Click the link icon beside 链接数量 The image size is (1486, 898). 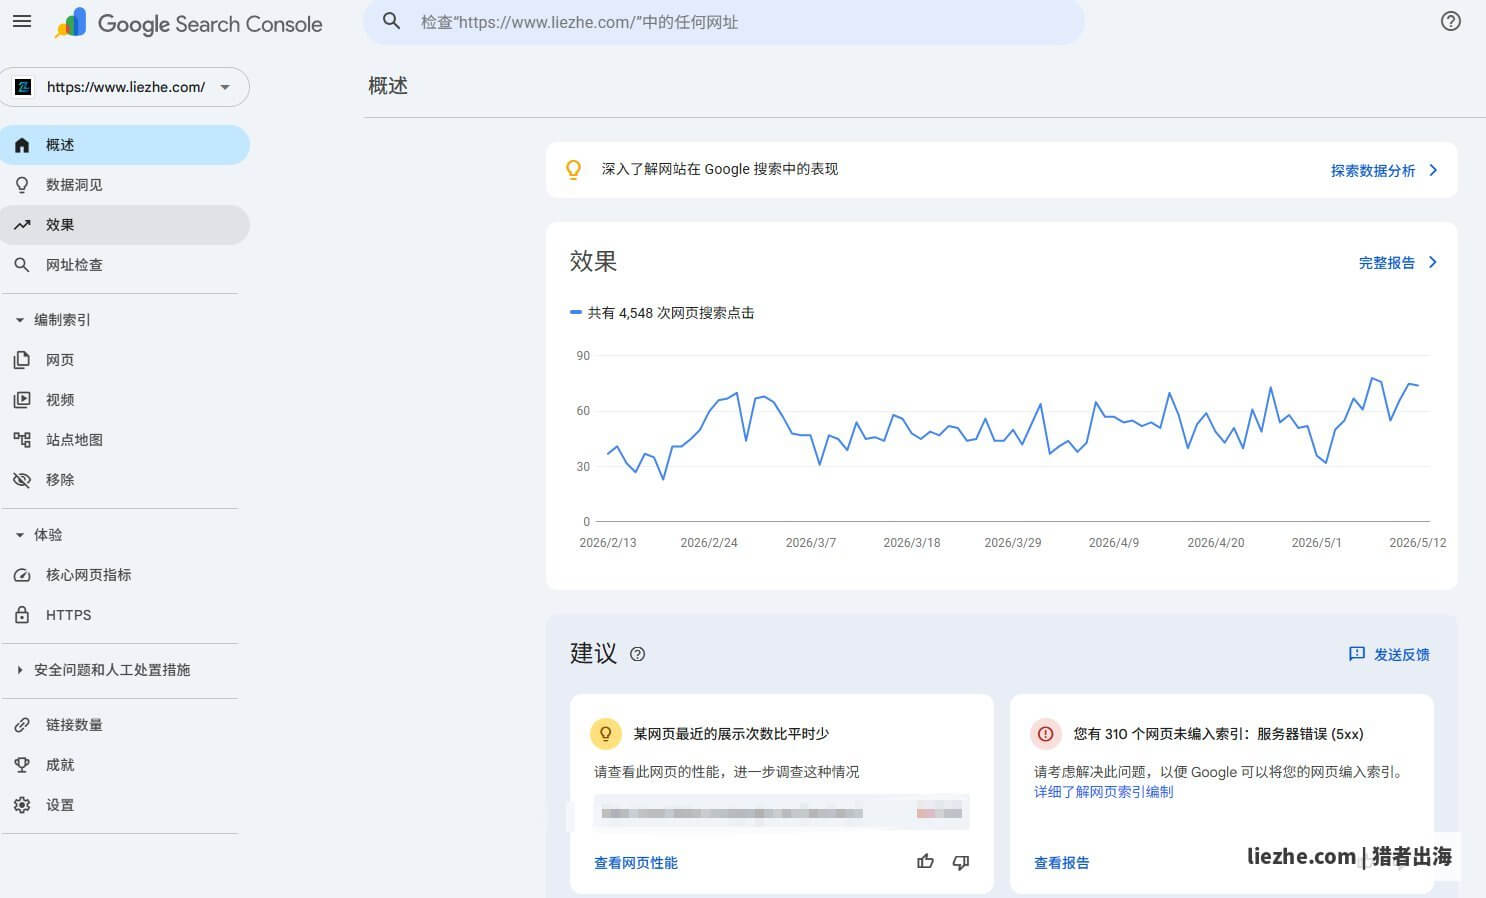22,725
